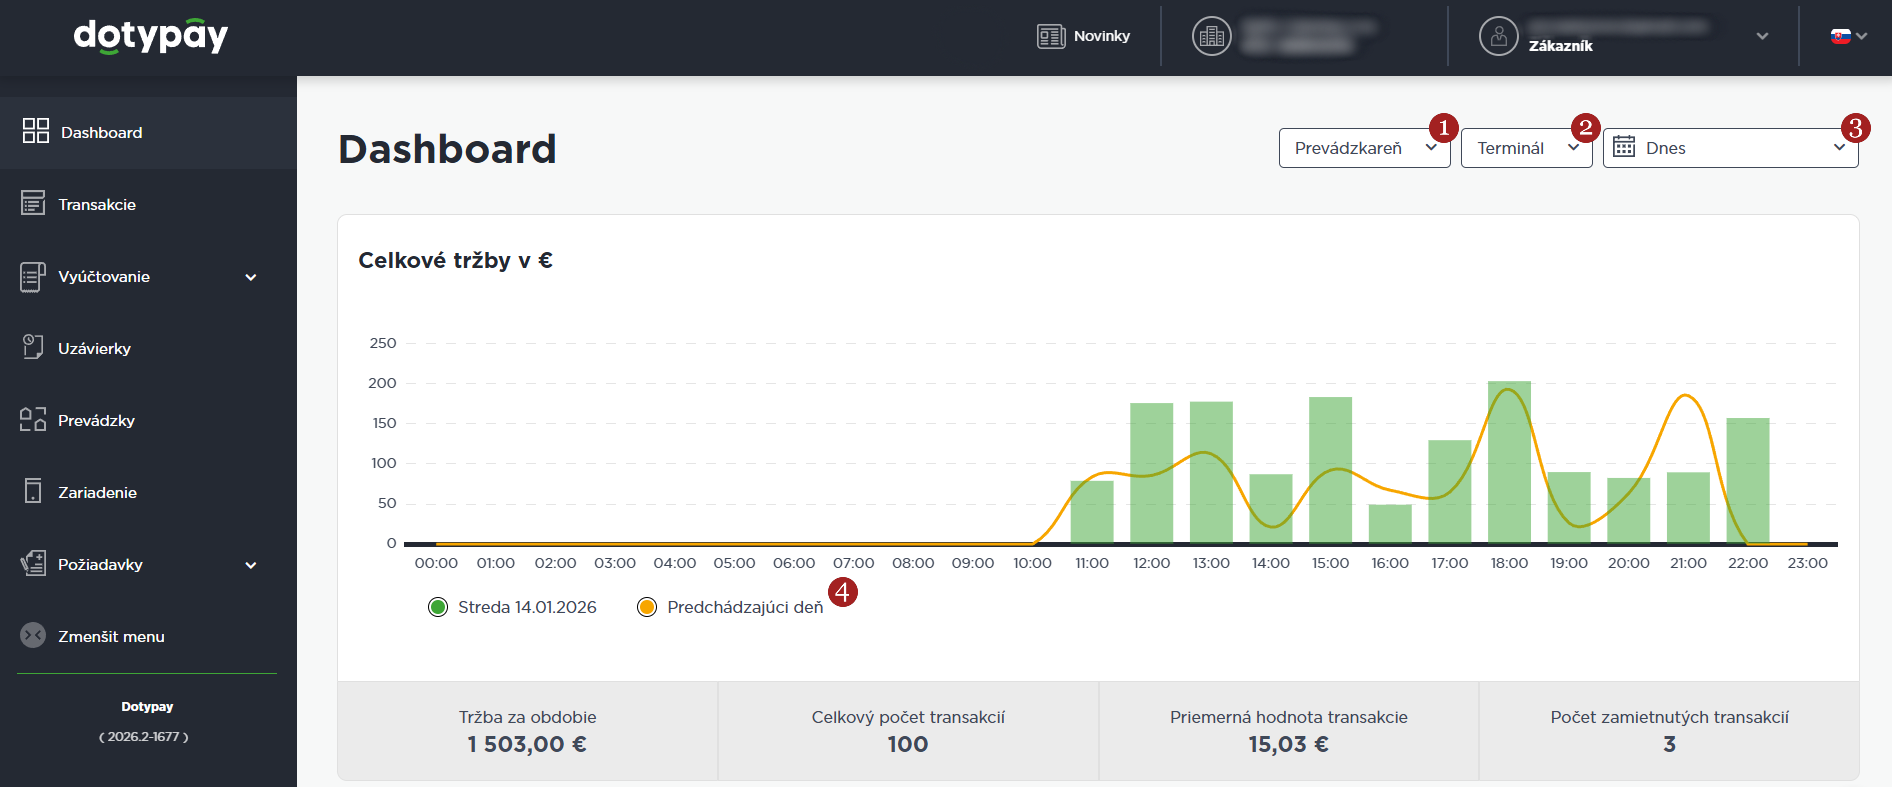
Task: Open the Terminál dropdown
Action: coord(1526,148)
